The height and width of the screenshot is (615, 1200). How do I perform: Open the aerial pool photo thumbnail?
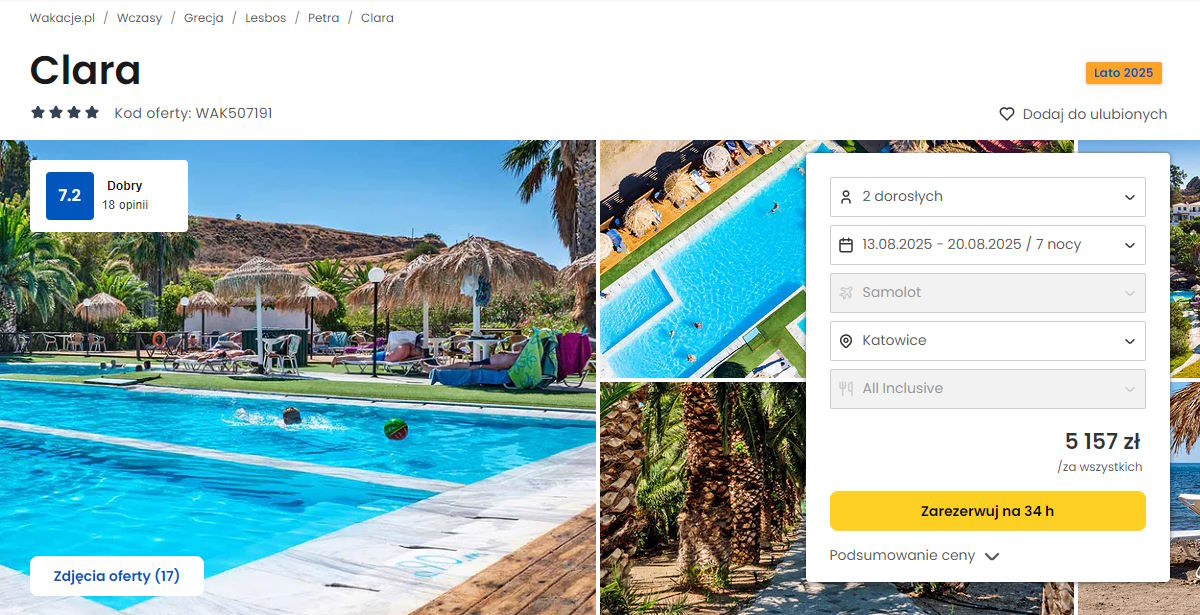pyautogui.click(x=702, y=259)
